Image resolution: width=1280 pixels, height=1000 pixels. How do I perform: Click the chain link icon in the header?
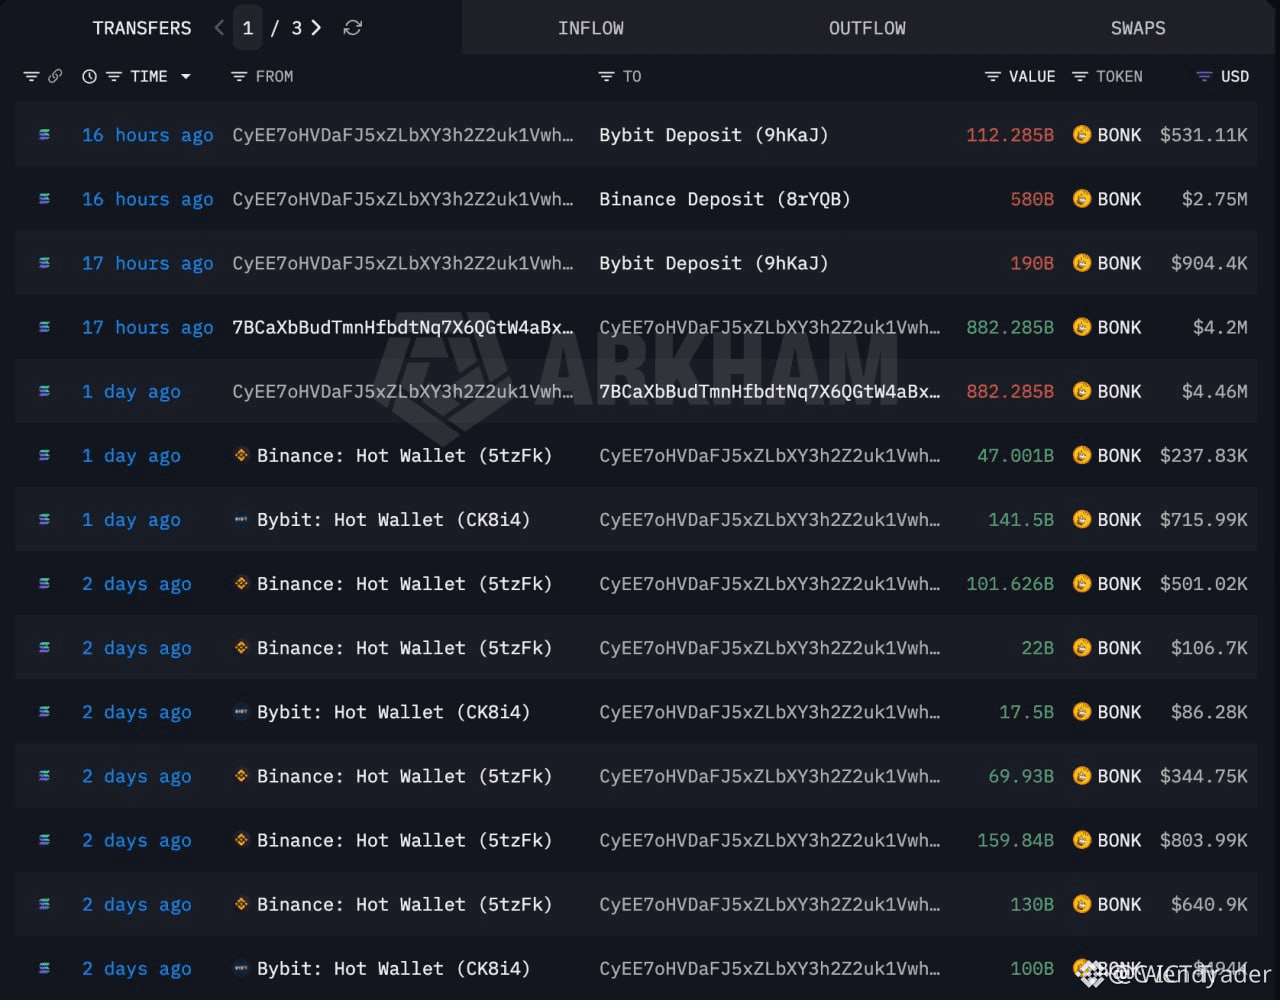[55, 76]
